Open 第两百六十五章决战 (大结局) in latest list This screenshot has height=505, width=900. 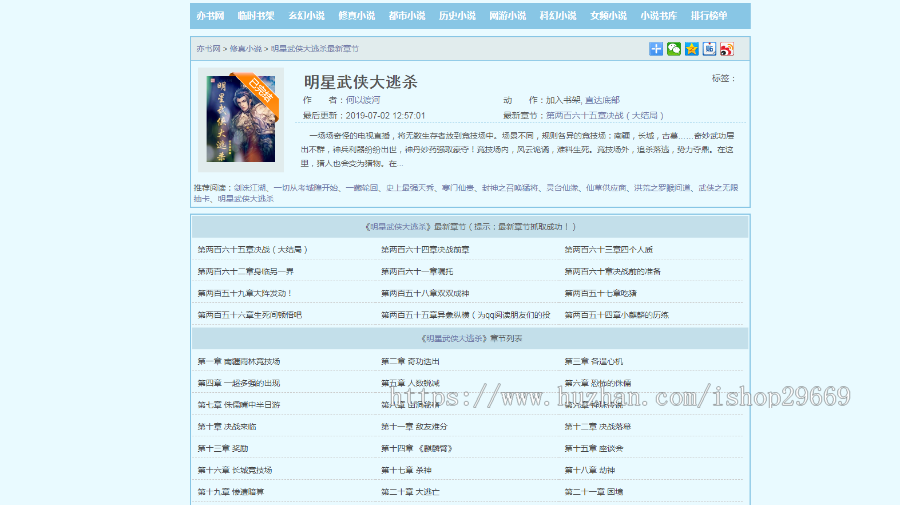click(253, 250)
